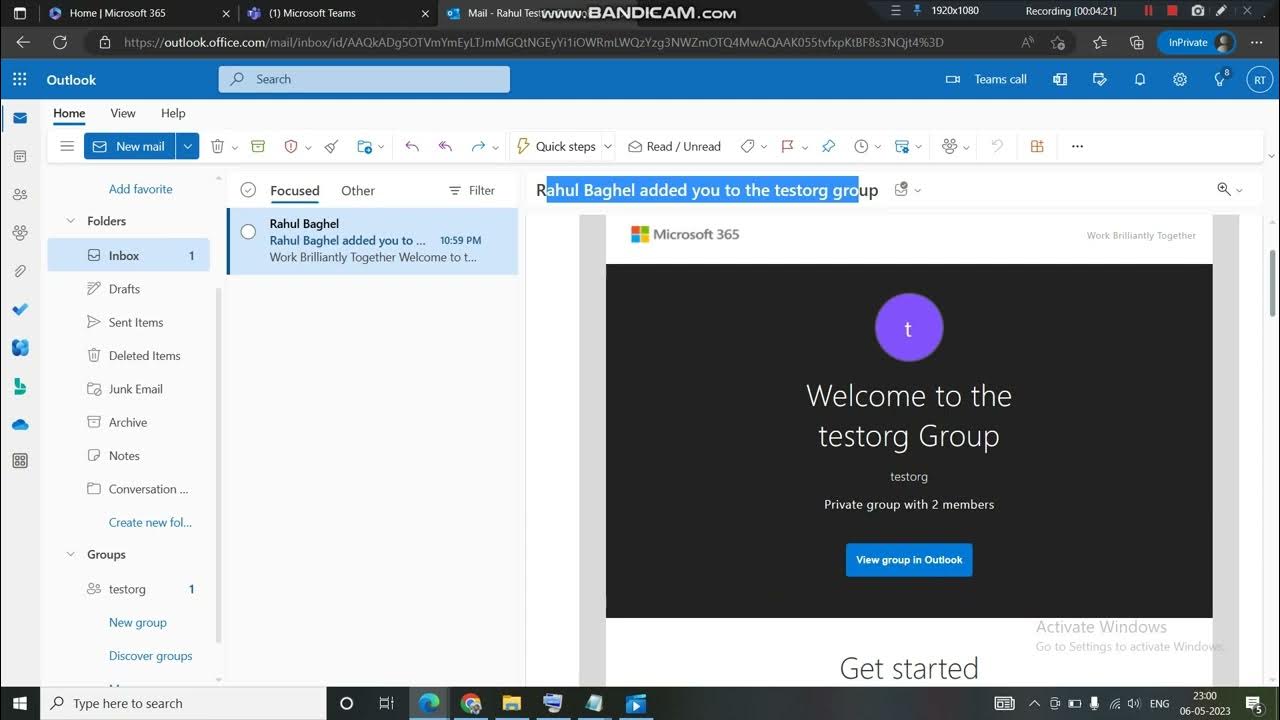Open To Do checkmark in app rail
This screenshot has width=1280, height=720.
point(20,309)
